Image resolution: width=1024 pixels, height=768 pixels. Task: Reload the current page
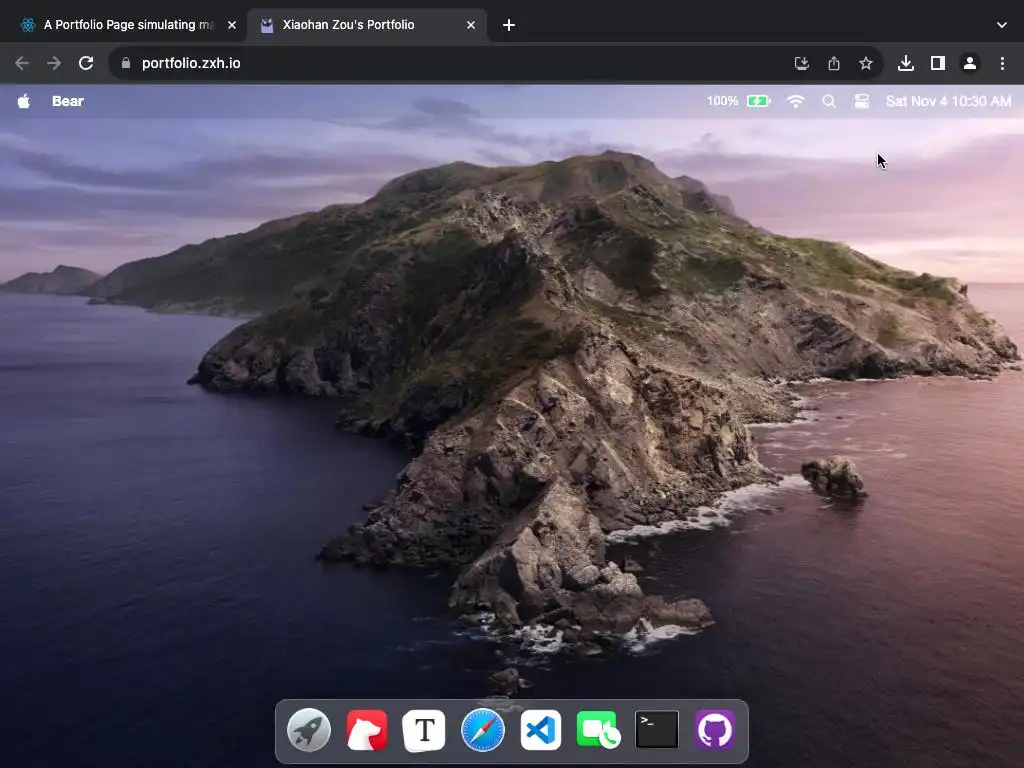click(86, 63)
